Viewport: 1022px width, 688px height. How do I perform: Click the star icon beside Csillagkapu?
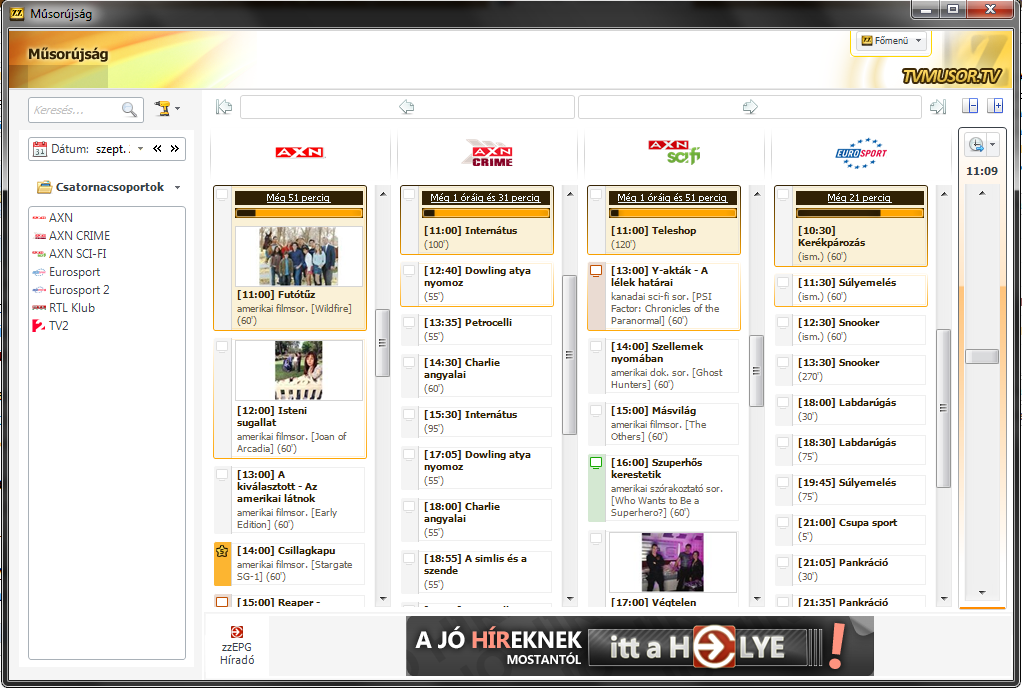(x=222, y=551)
